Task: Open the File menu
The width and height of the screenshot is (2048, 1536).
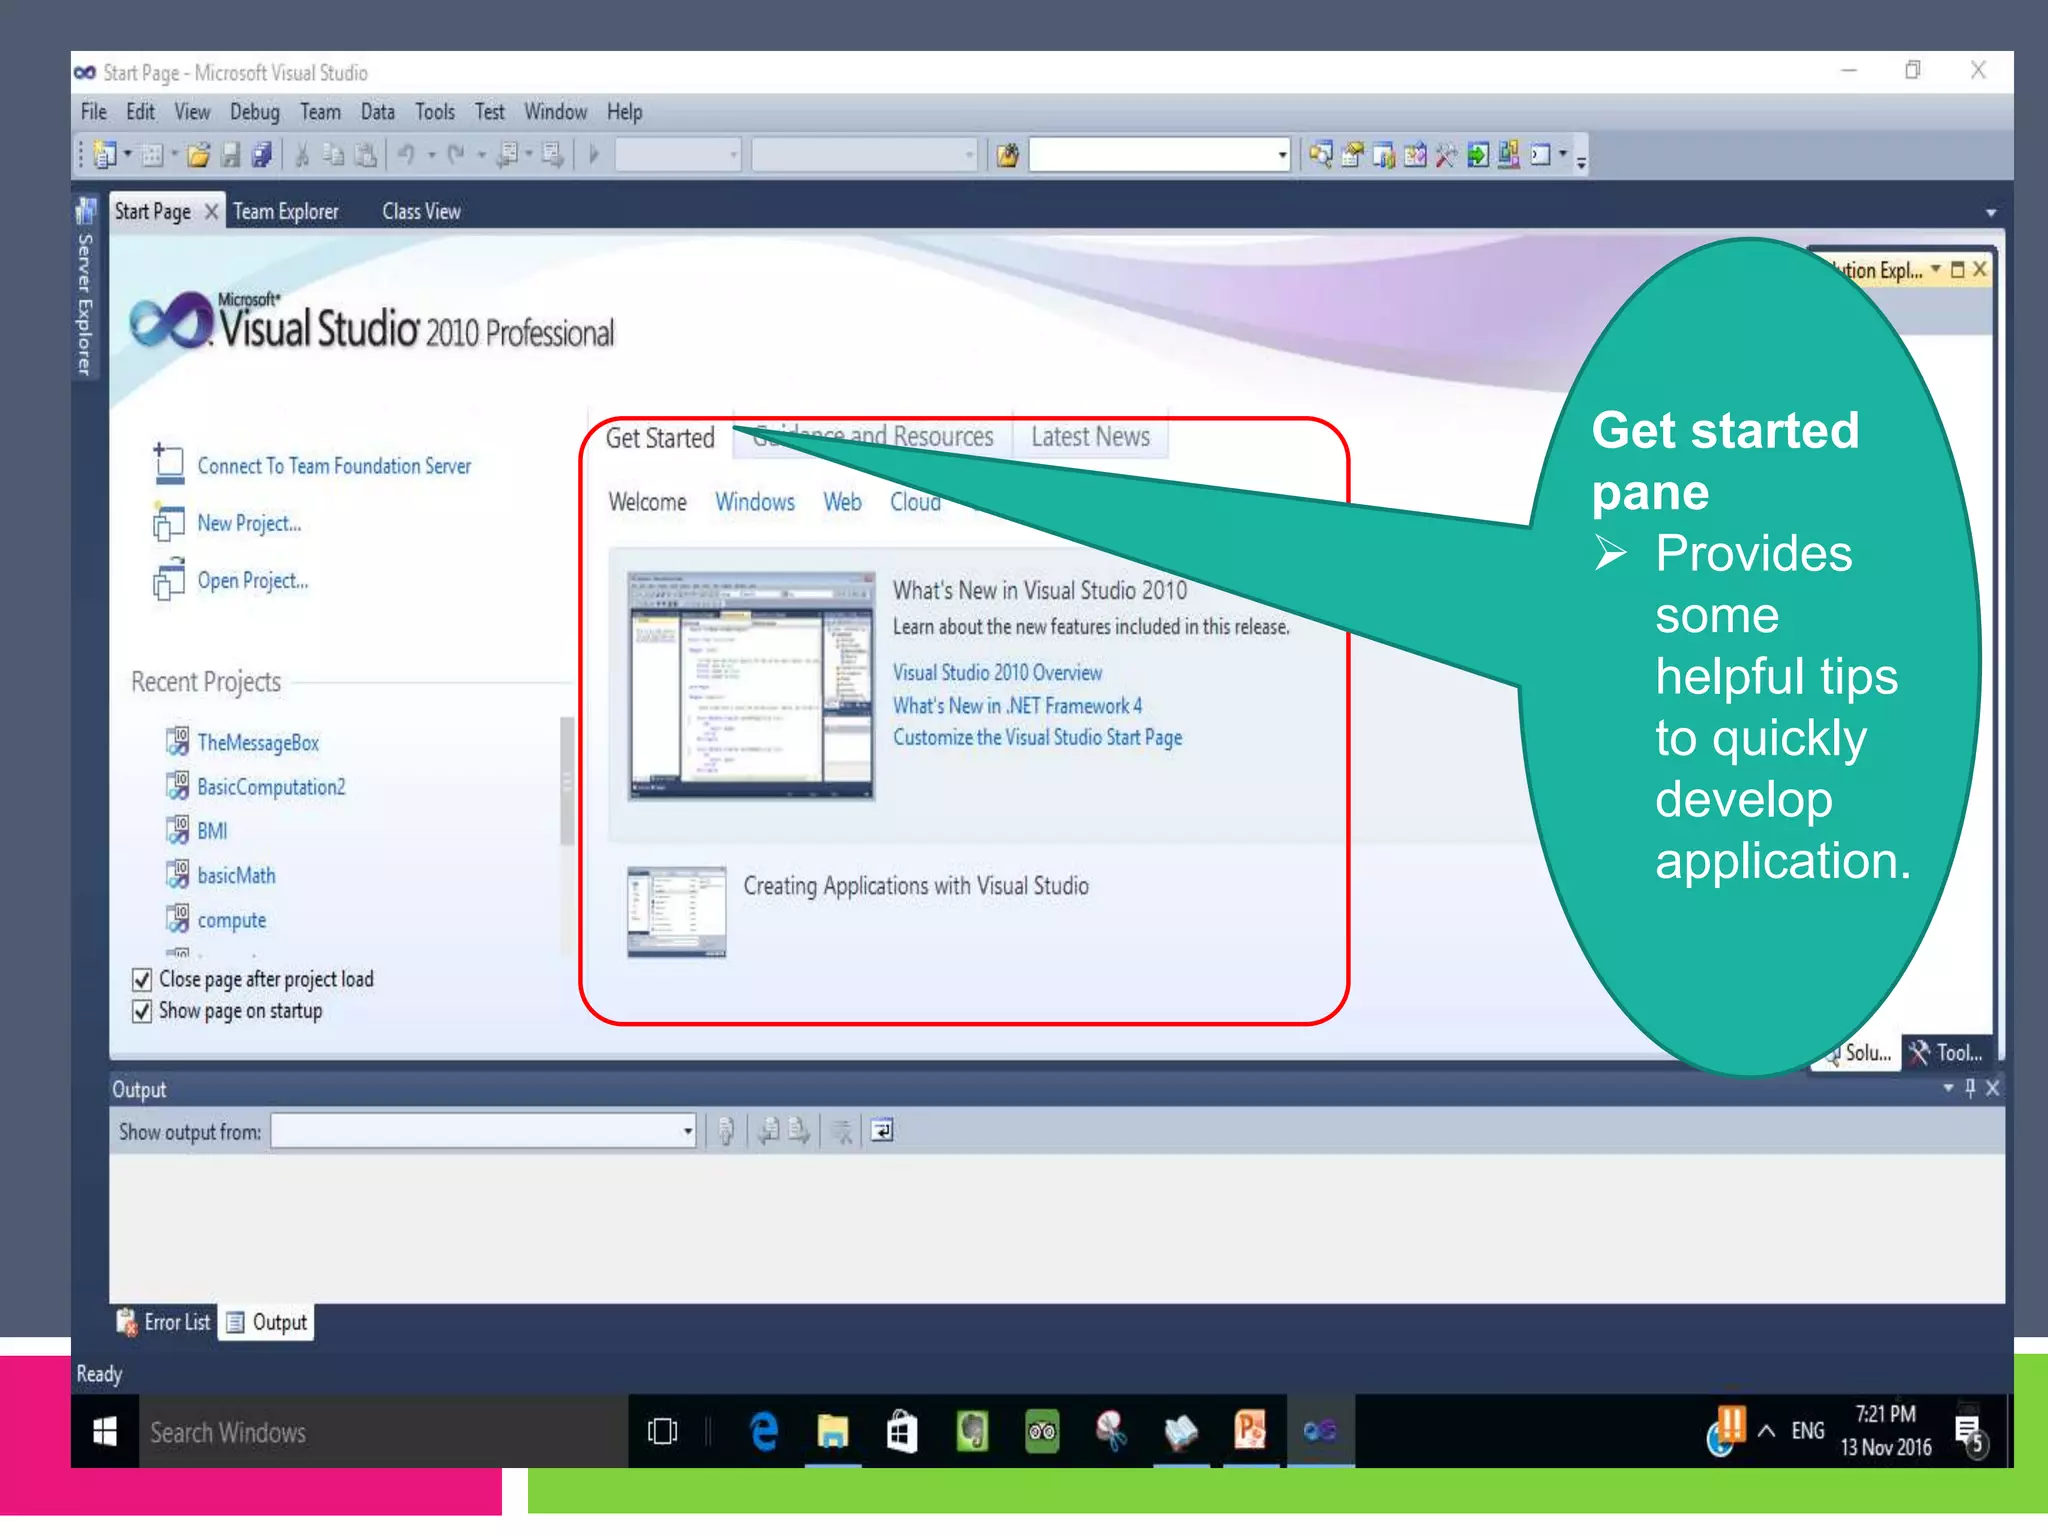Action: click(94, 112)
